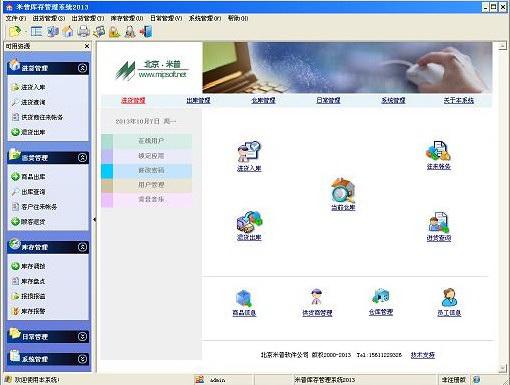Click the networked computers toolbar icon
This screenshot has height=385, width=510.
pos(53,32)
